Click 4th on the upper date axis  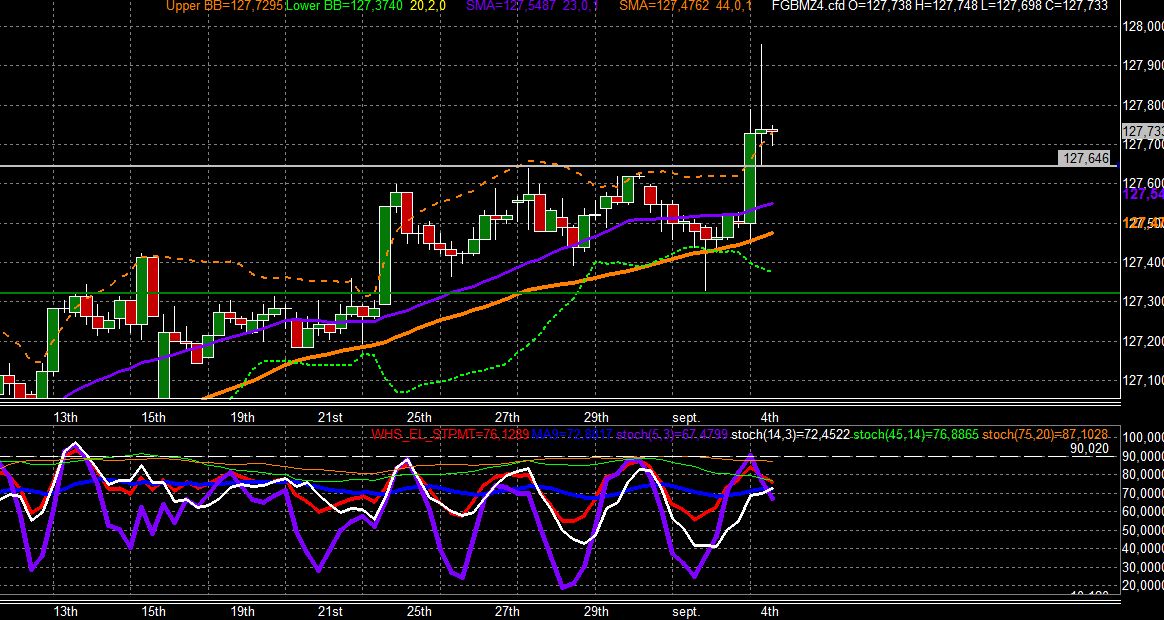(771, 416)
